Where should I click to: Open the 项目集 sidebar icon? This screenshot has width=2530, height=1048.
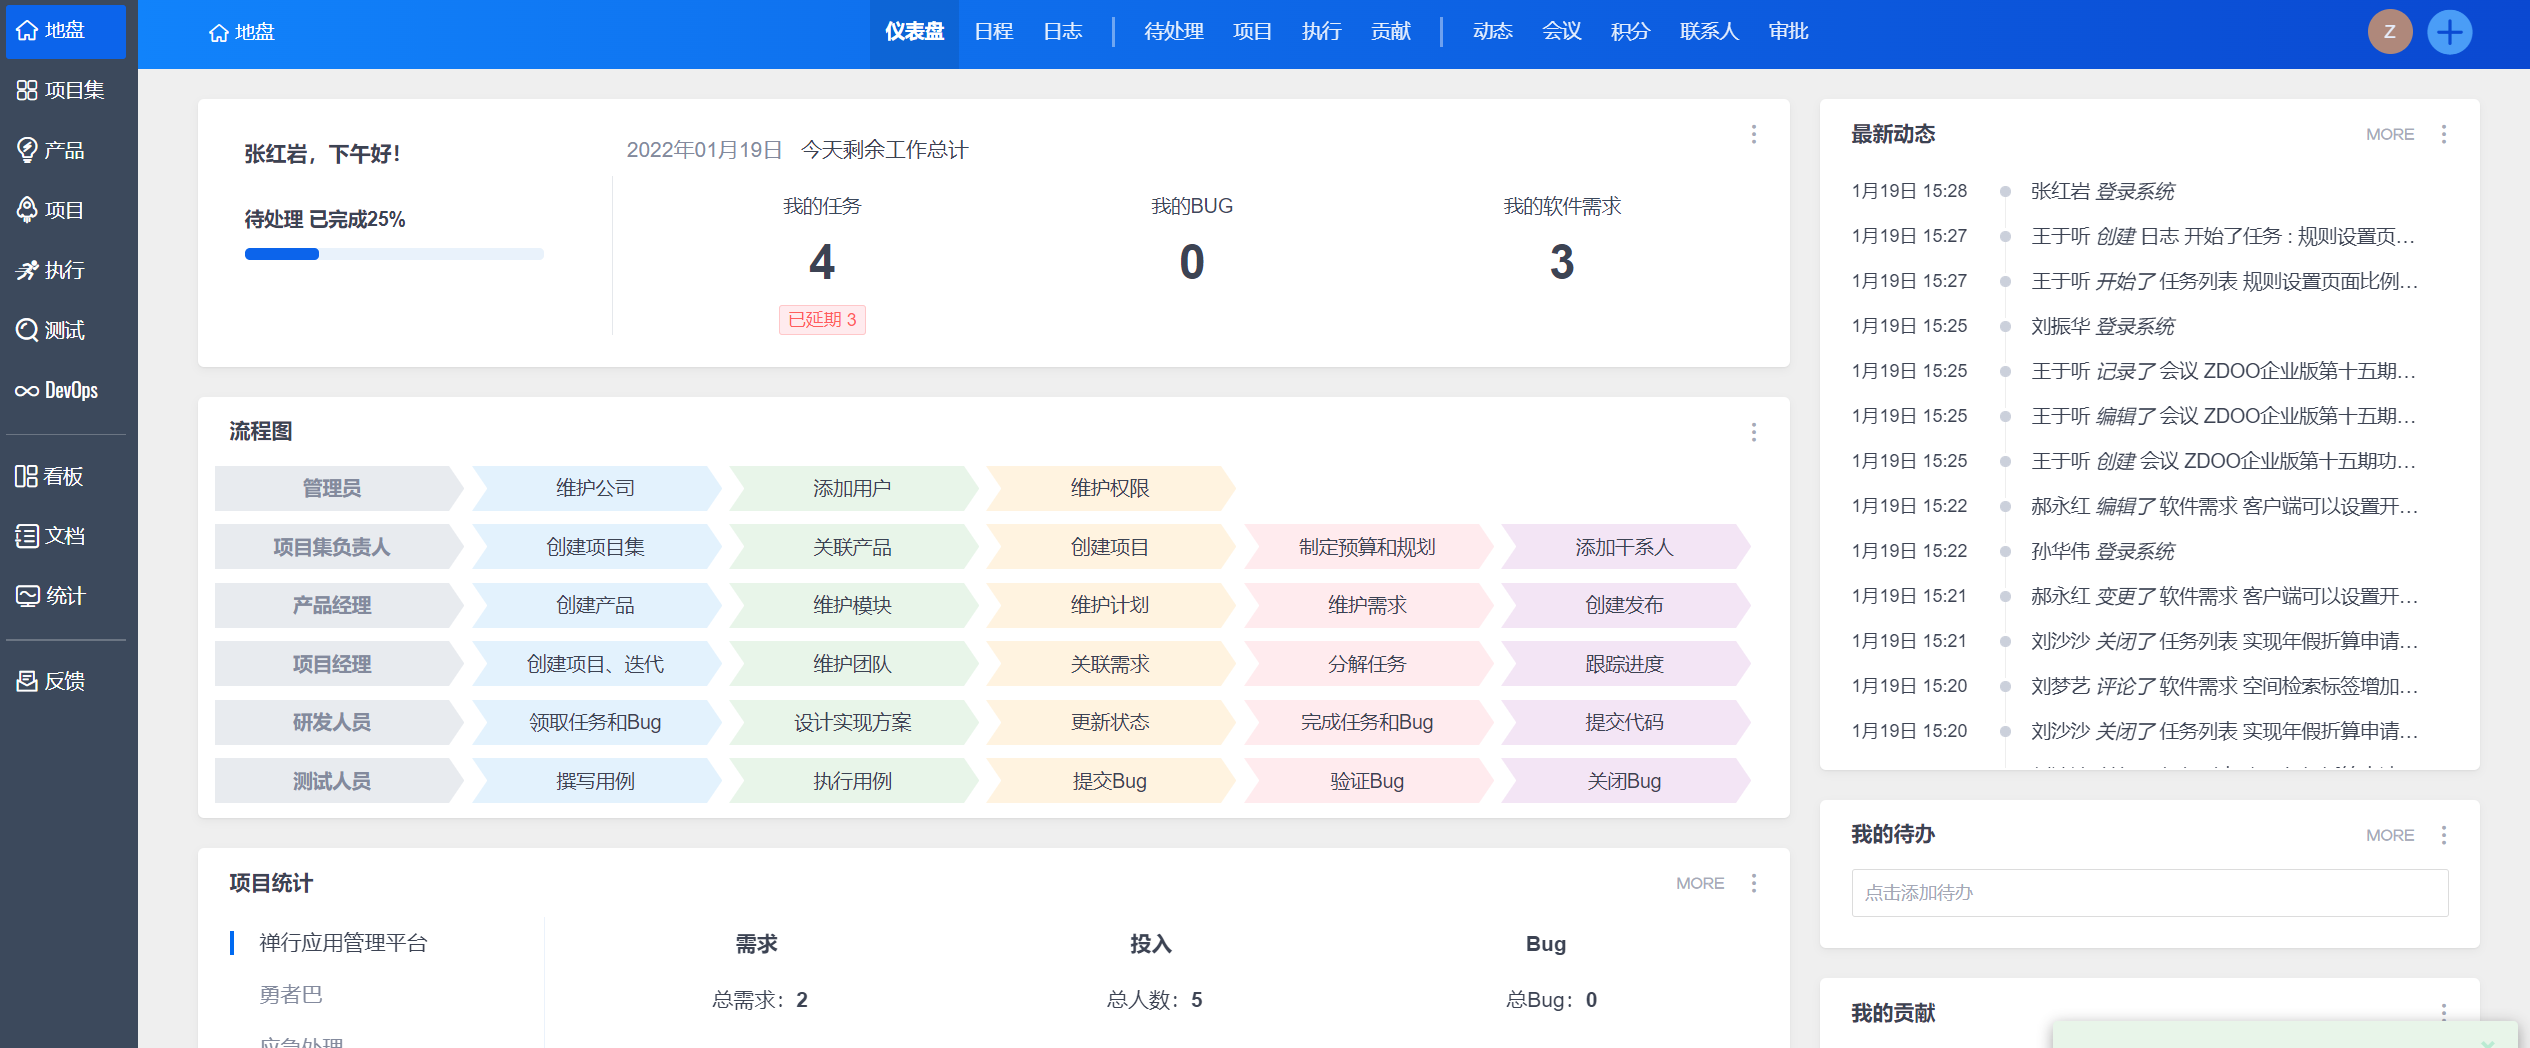pyautogui.click(x=27, y=90)
